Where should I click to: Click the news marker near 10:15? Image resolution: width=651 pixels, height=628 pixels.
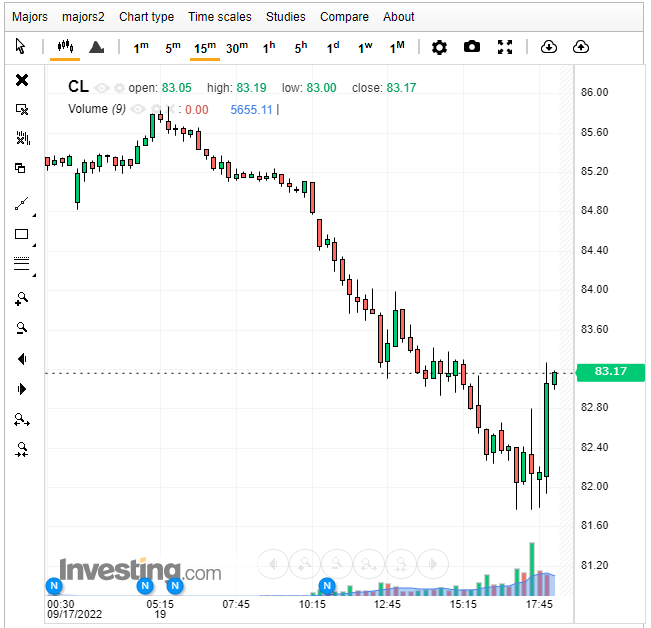coord(326,586)
